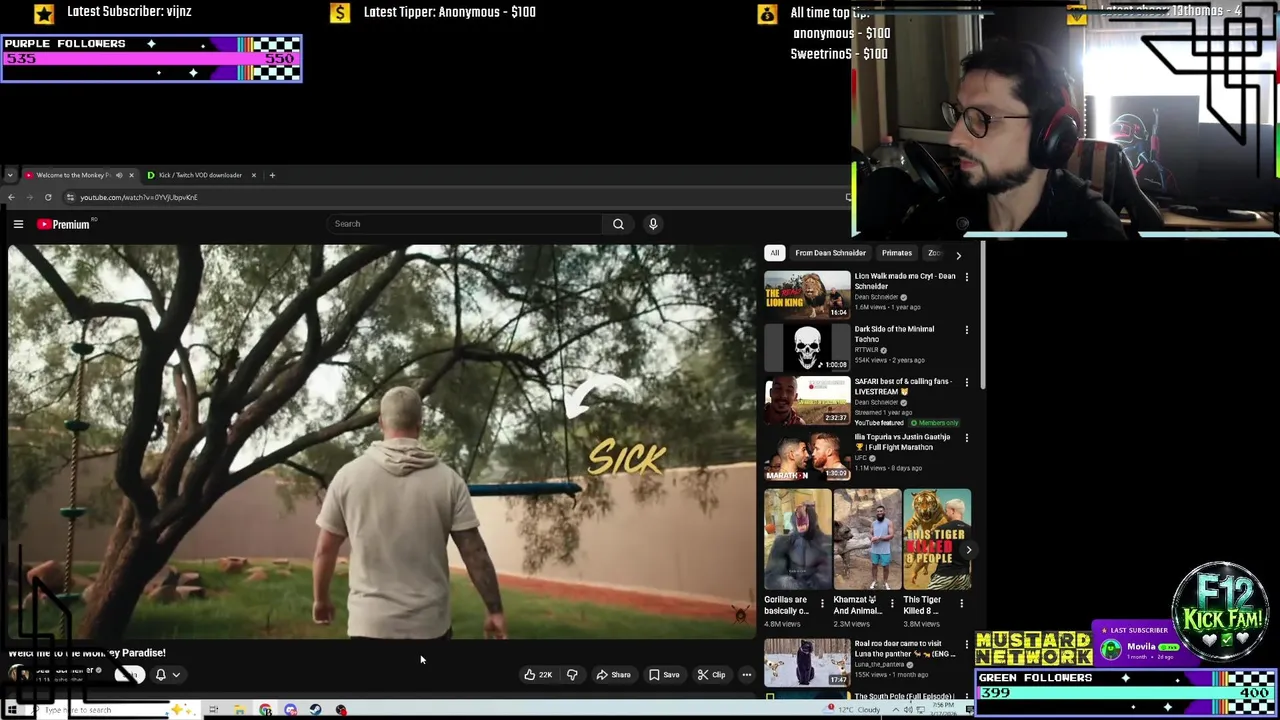Focus the YouTube Search field
Screen dimensions: 1280x720
(x=465, y=224)
